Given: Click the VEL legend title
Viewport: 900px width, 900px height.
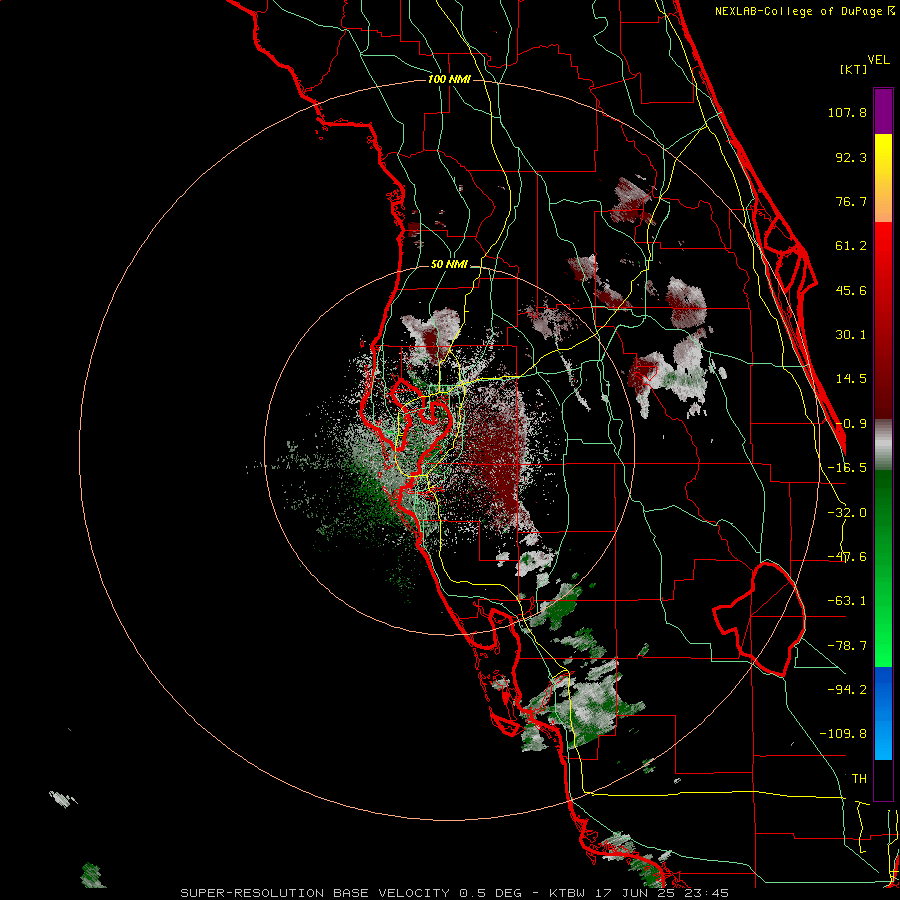Looking at the screenshot, I should (x=878, y=60).
